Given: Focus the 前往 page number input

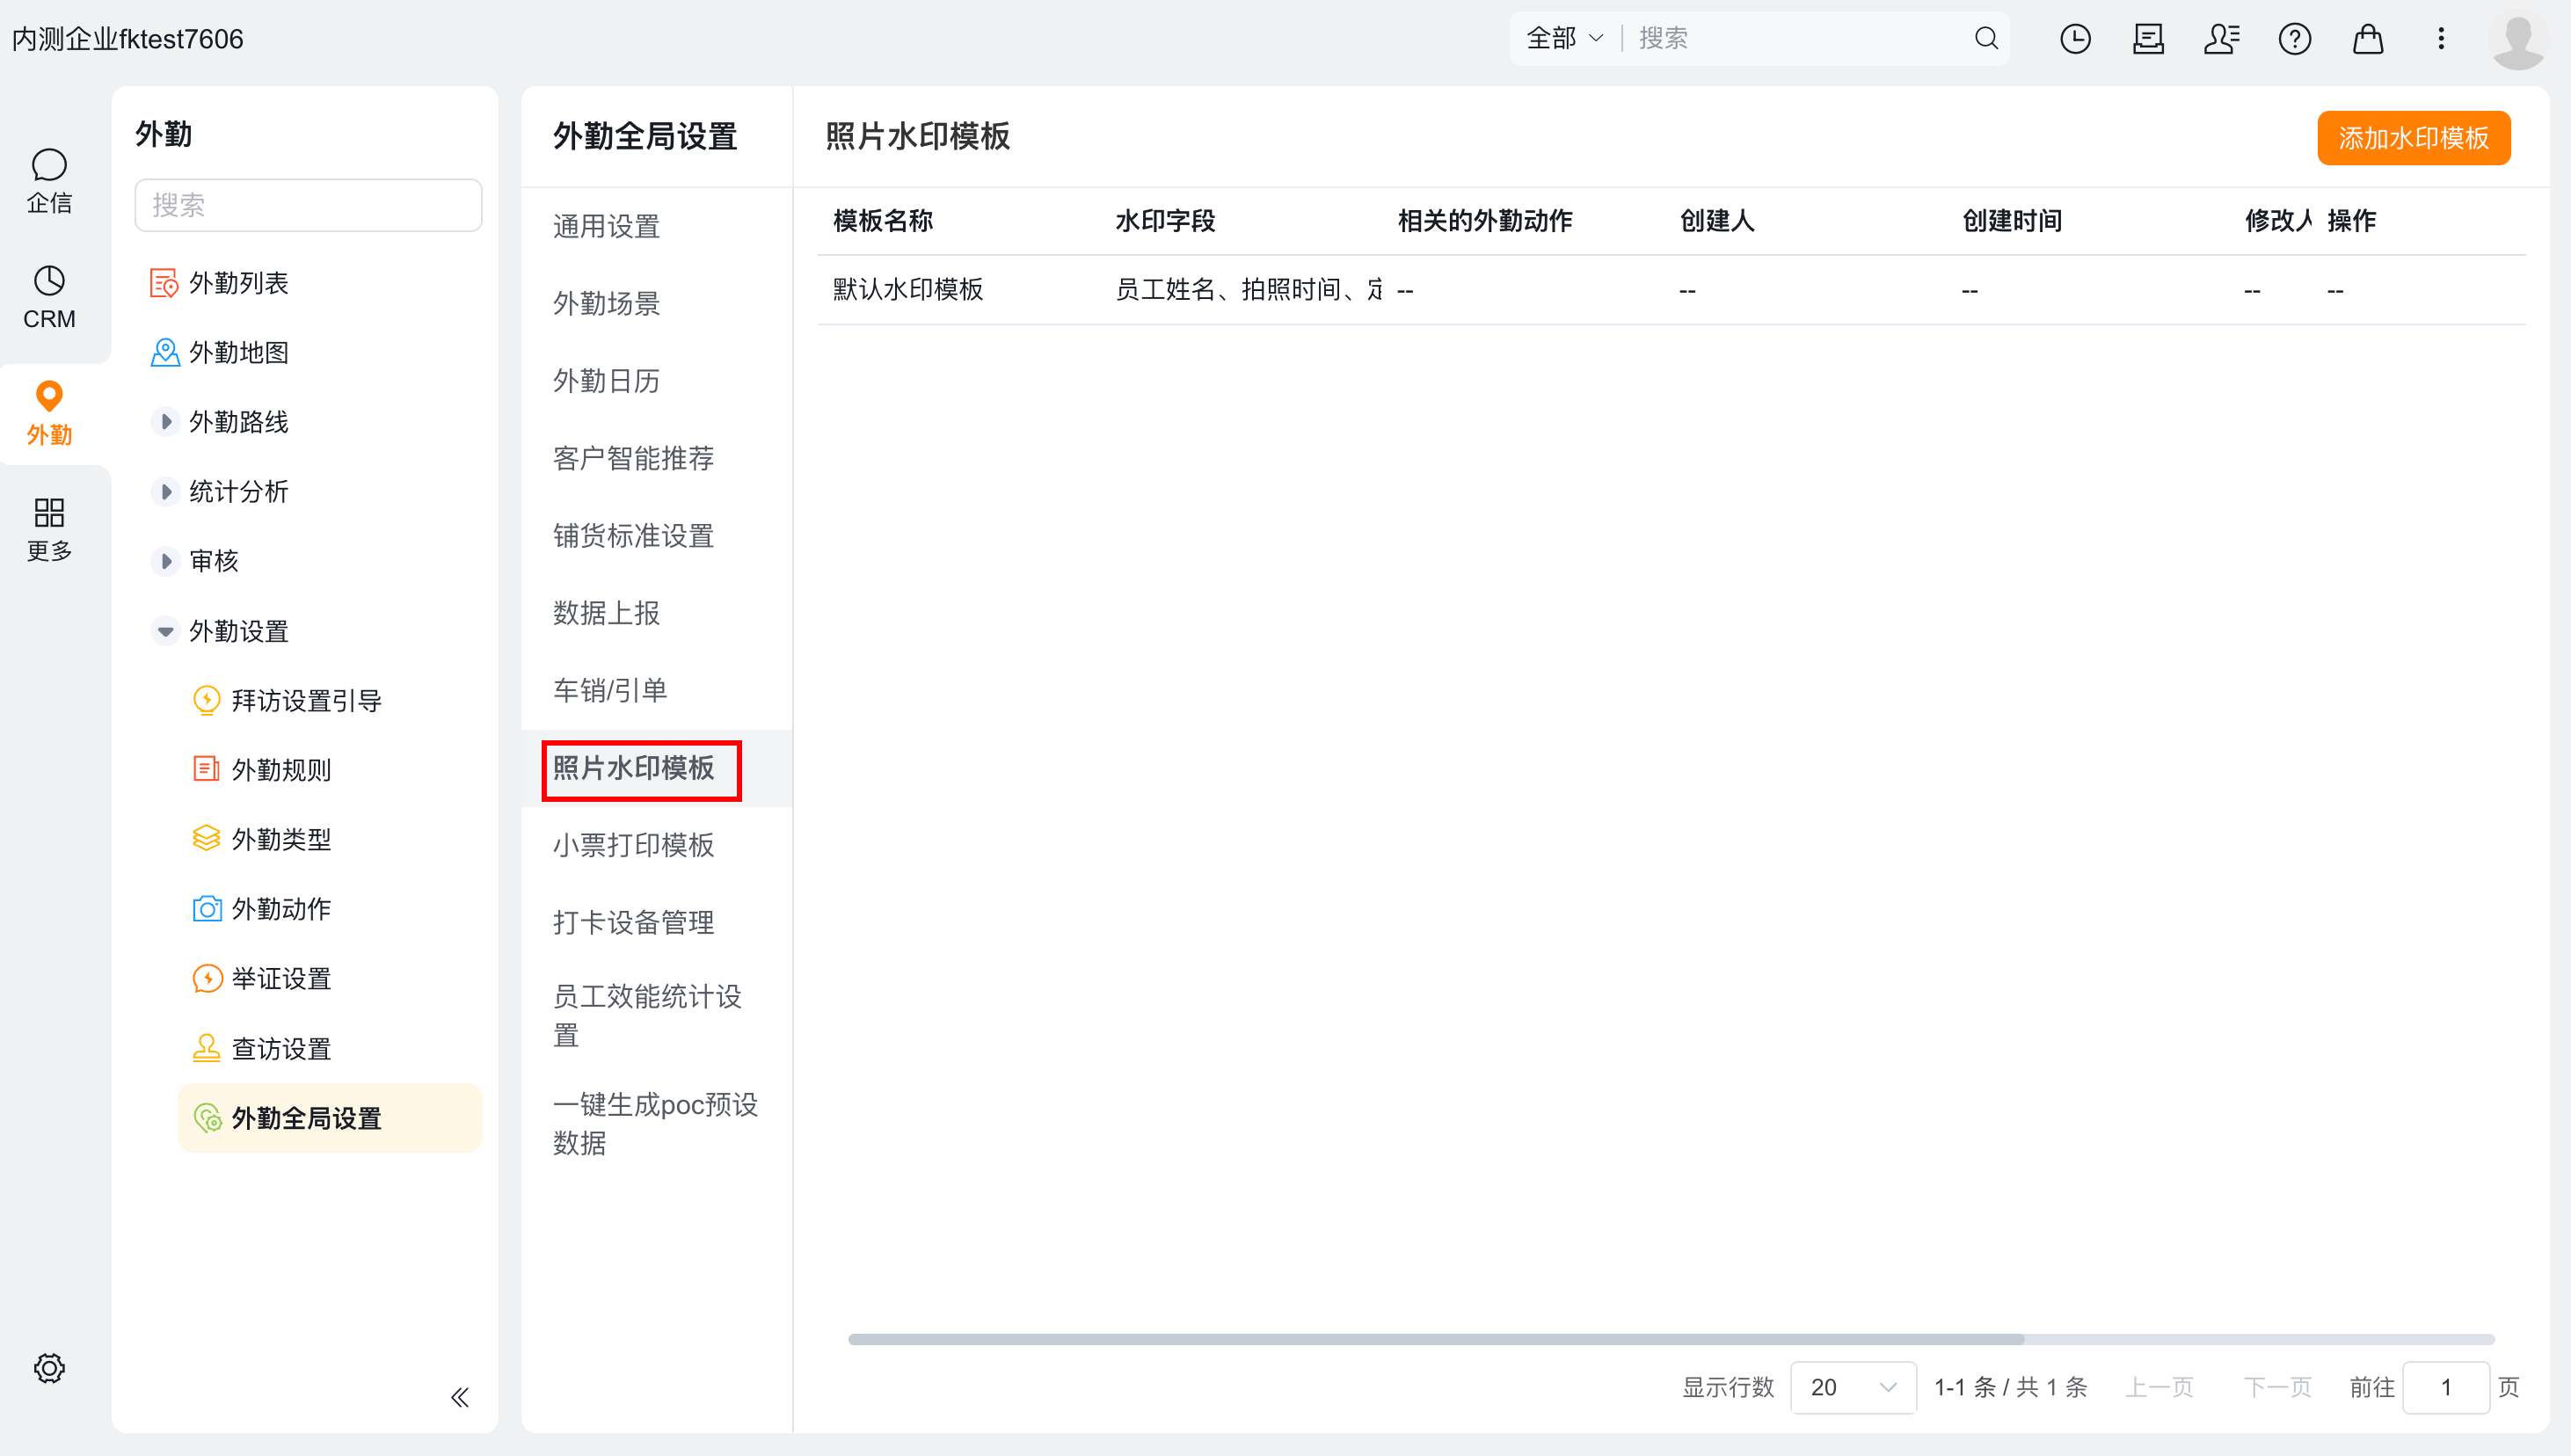Looking at the screenshot, I should pos(2445,1387).
